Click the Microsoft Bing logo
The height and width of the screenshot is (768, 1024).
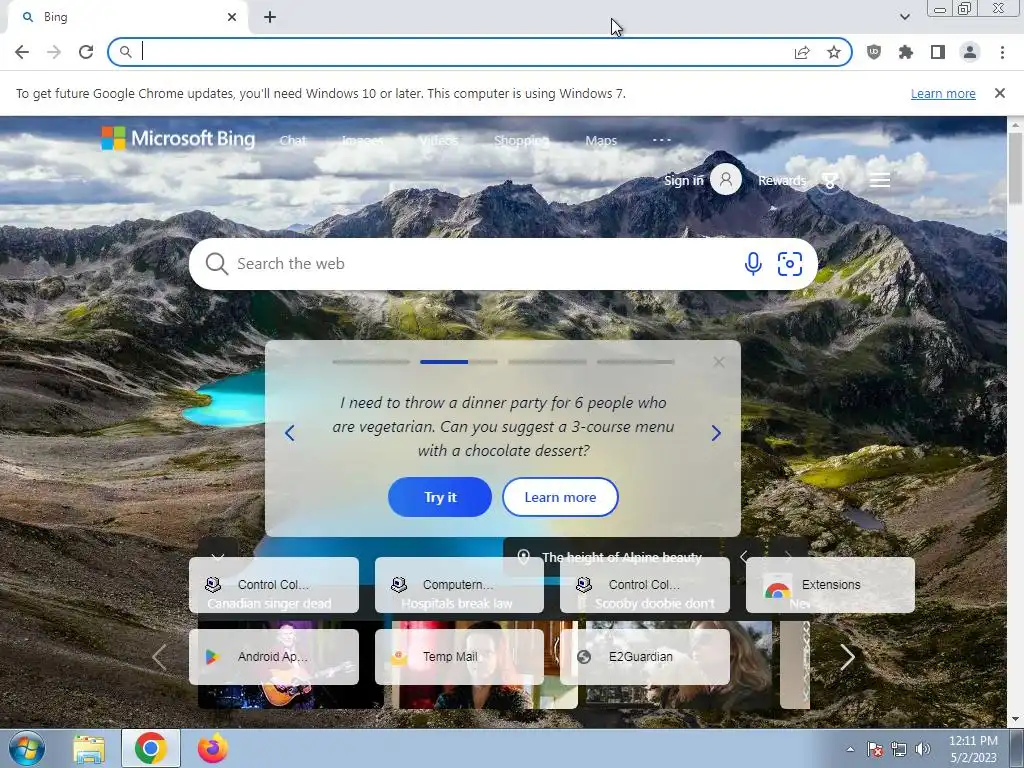click(x=178, y=138)
